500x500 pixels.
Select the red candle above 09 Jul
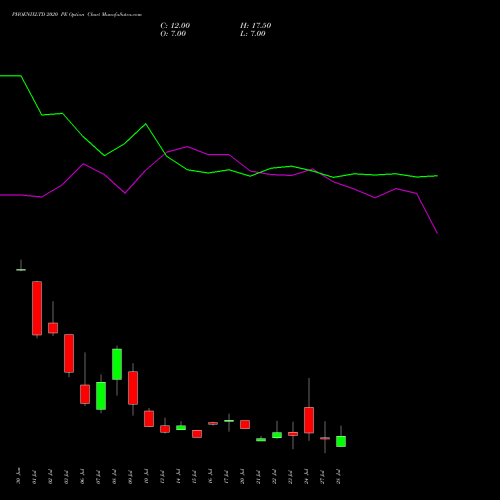(133, 388)
